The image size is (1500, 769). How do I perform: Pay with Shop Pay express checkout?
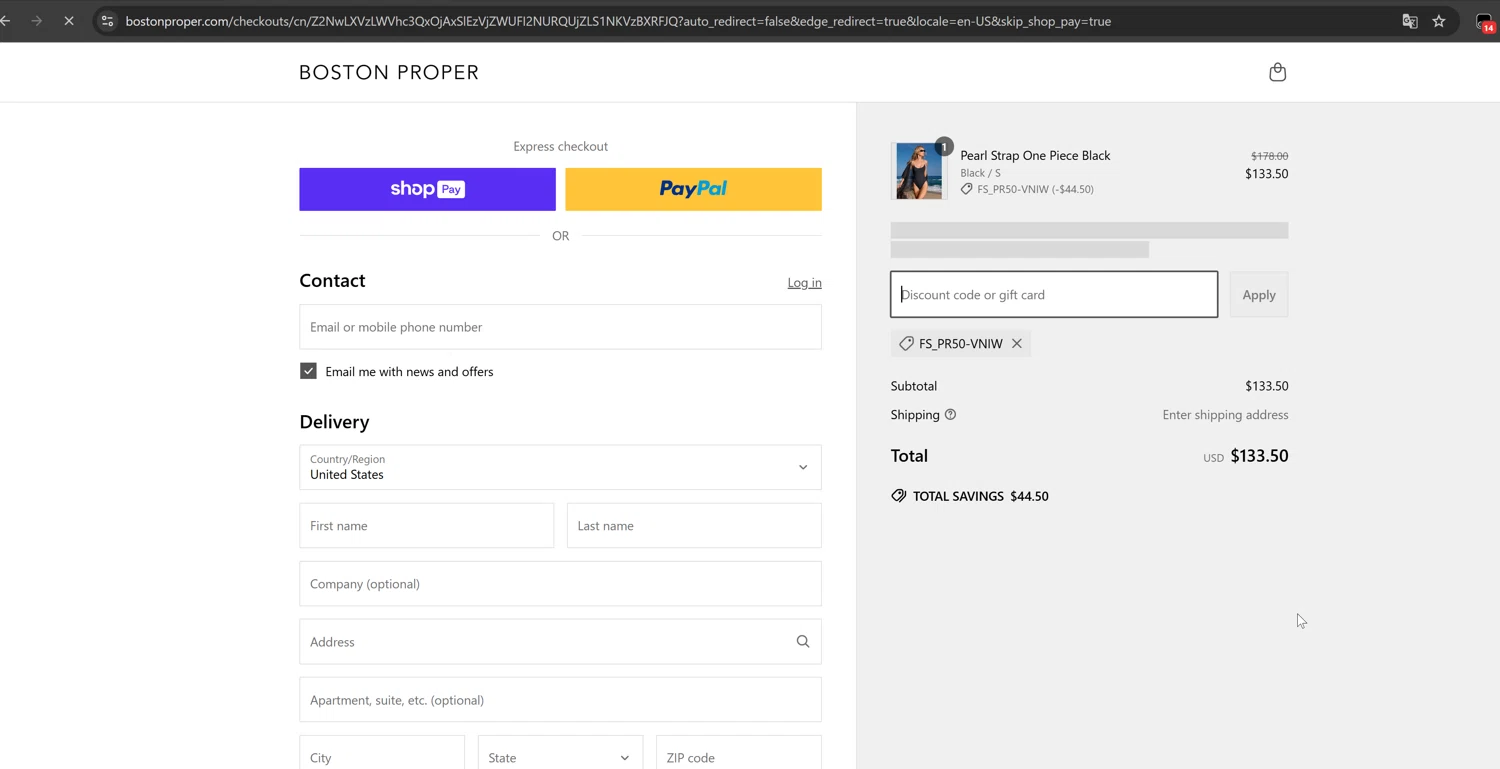coord(427,189)
